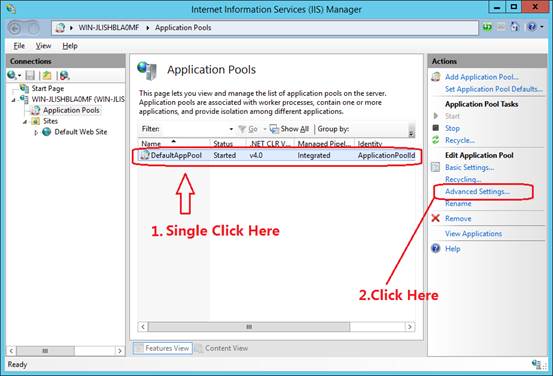The width and height of the screenshot is (553, 376).
Task: Expand the filter toolbar overflow arrow
Action: 411,133
